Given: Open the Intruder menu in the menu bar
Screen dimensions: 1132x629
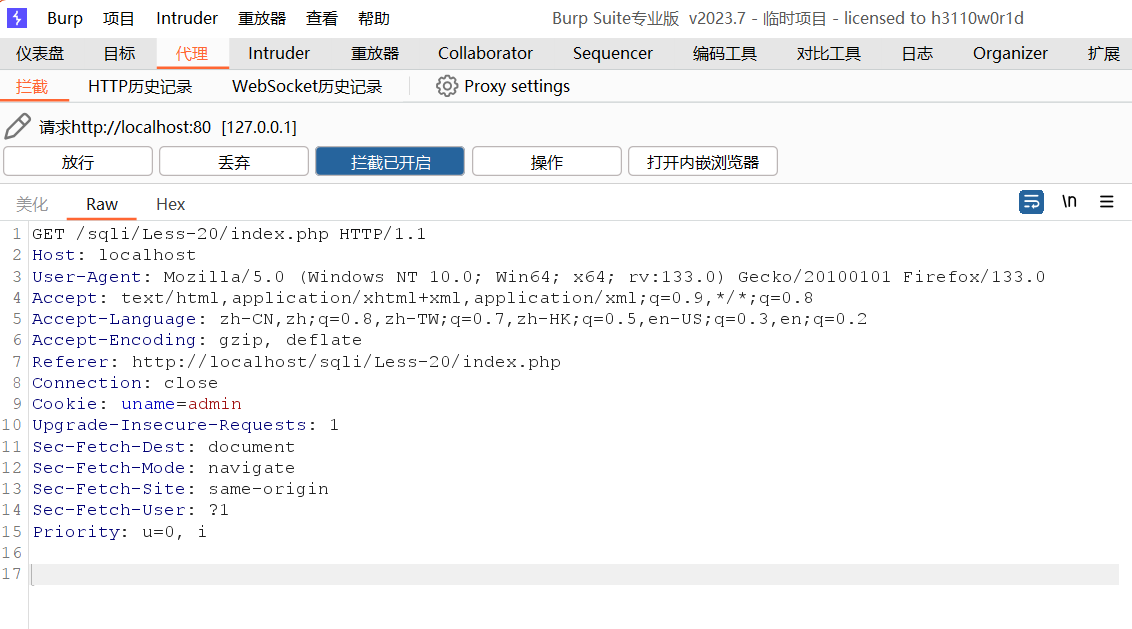Looking at the screenshot, I should tap(187, 18).
